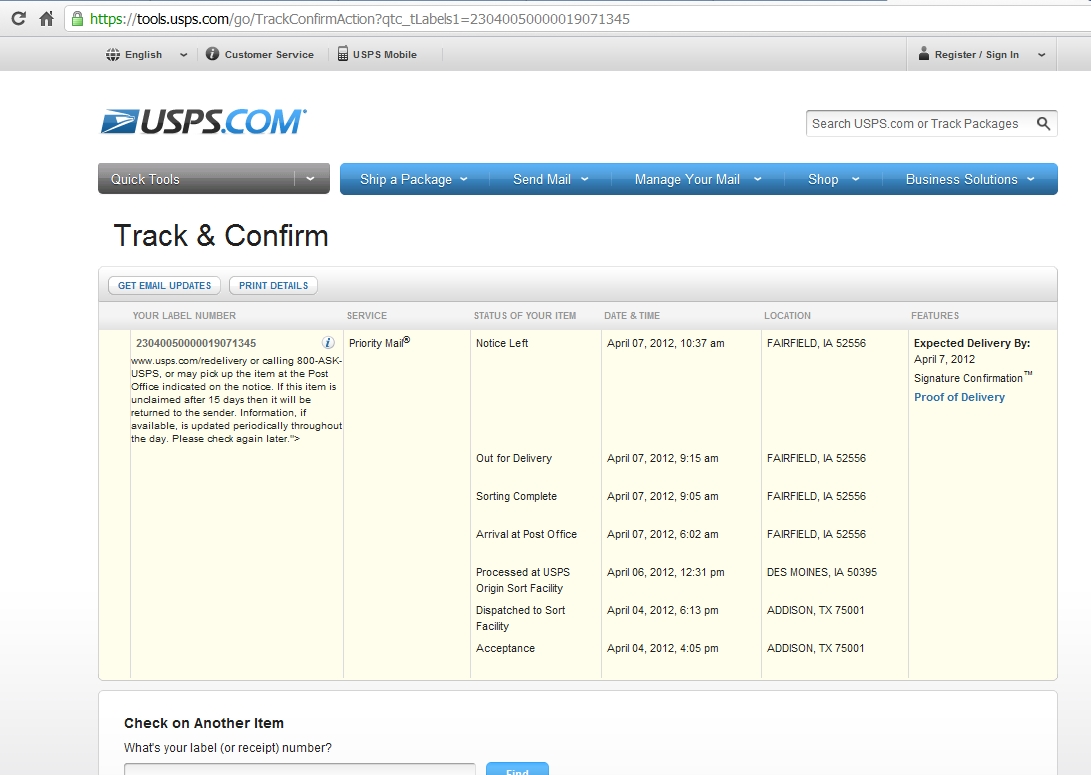Click the Notice Left status text

tap(502, 343)
